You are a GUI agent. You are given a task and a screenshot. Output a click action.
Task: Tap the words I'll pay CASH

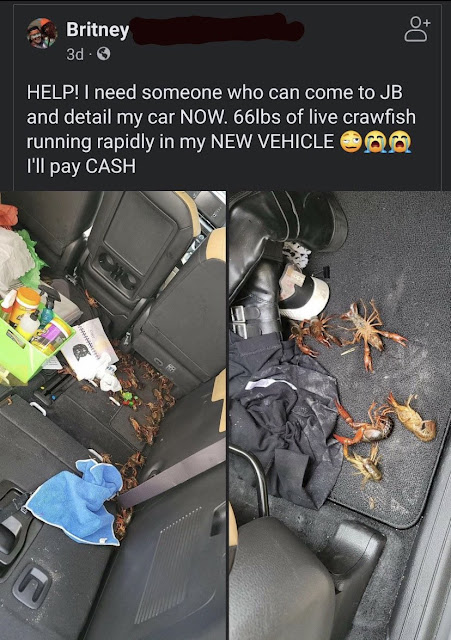pos(81,167)
